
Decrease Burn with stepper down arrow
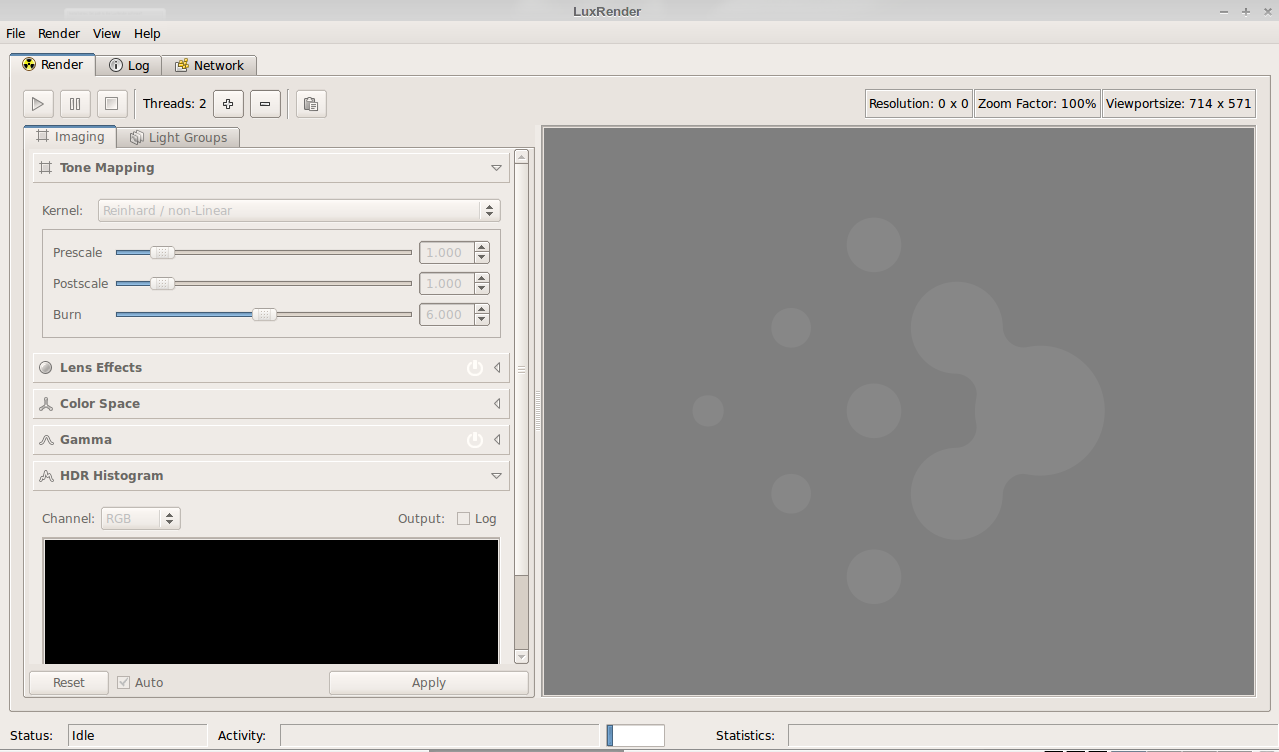[482, 320]
